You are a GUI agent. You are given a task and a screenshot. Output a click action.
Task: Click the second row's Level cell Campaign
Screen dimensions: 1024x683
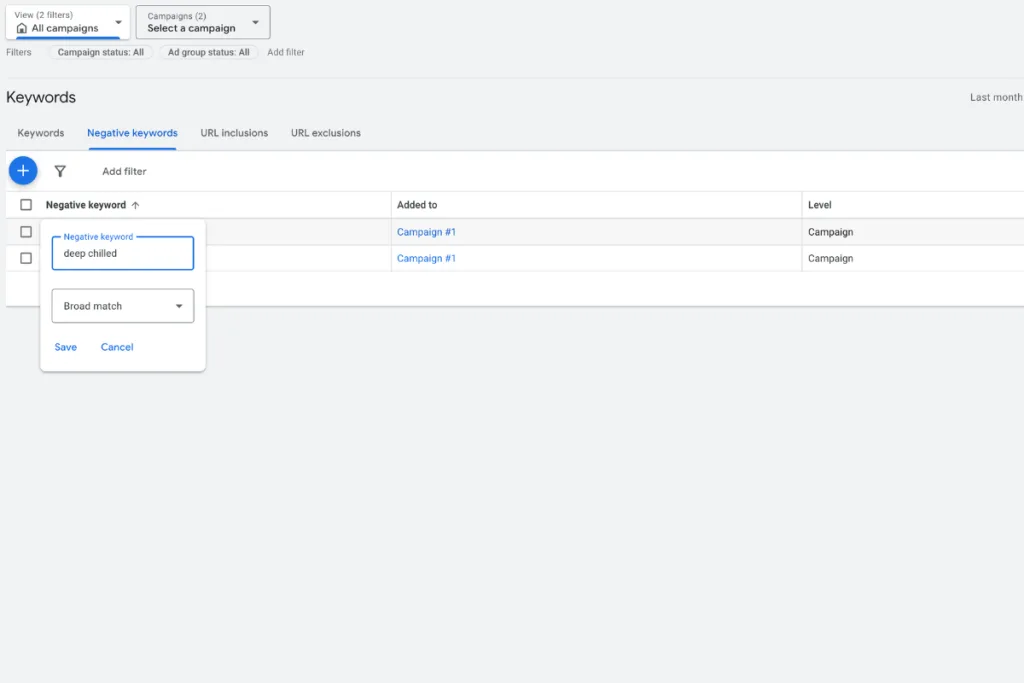830,258
